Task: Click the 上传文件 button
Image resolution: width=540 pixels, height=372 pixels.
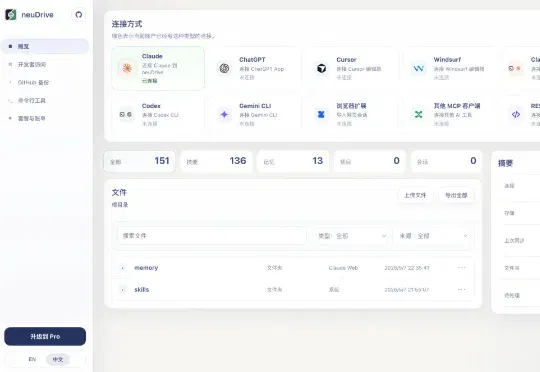Action: (x=415, y=195)
